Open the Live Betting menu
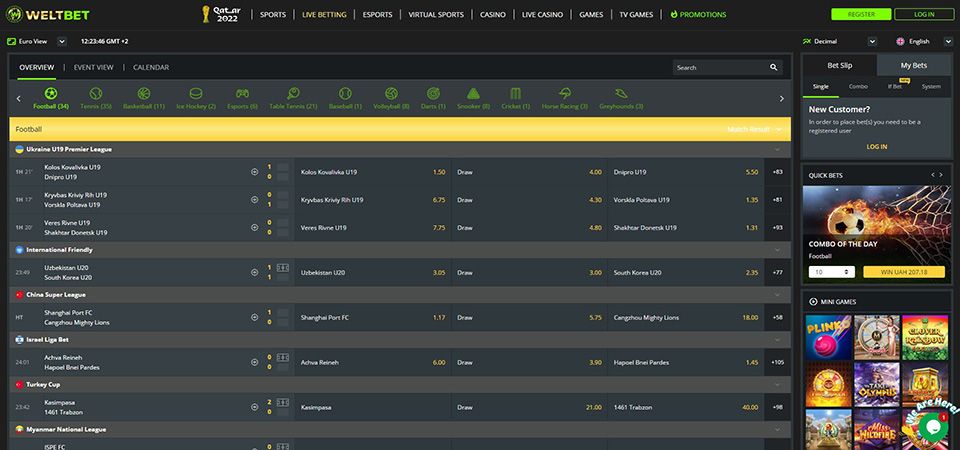This screenshot has width=960, height=450. coord(324,15)
